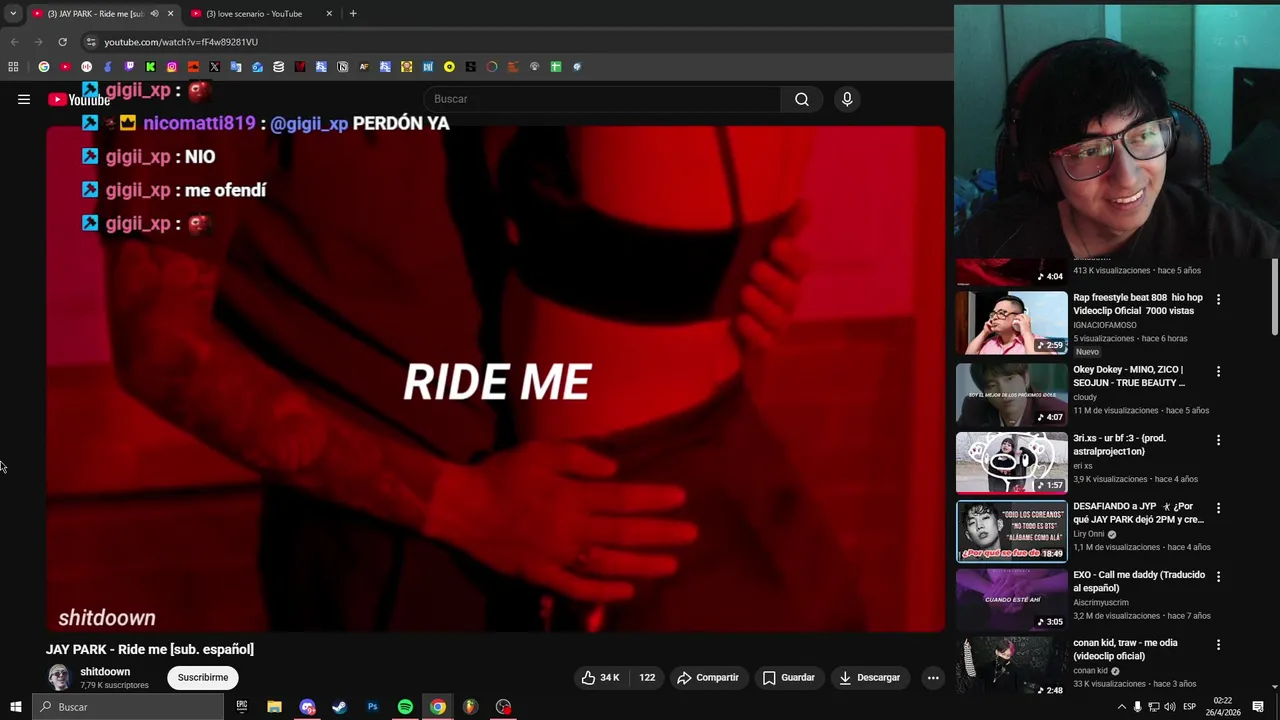
Task: Close the JAY PARK tab
Action: tap(170, 14)
